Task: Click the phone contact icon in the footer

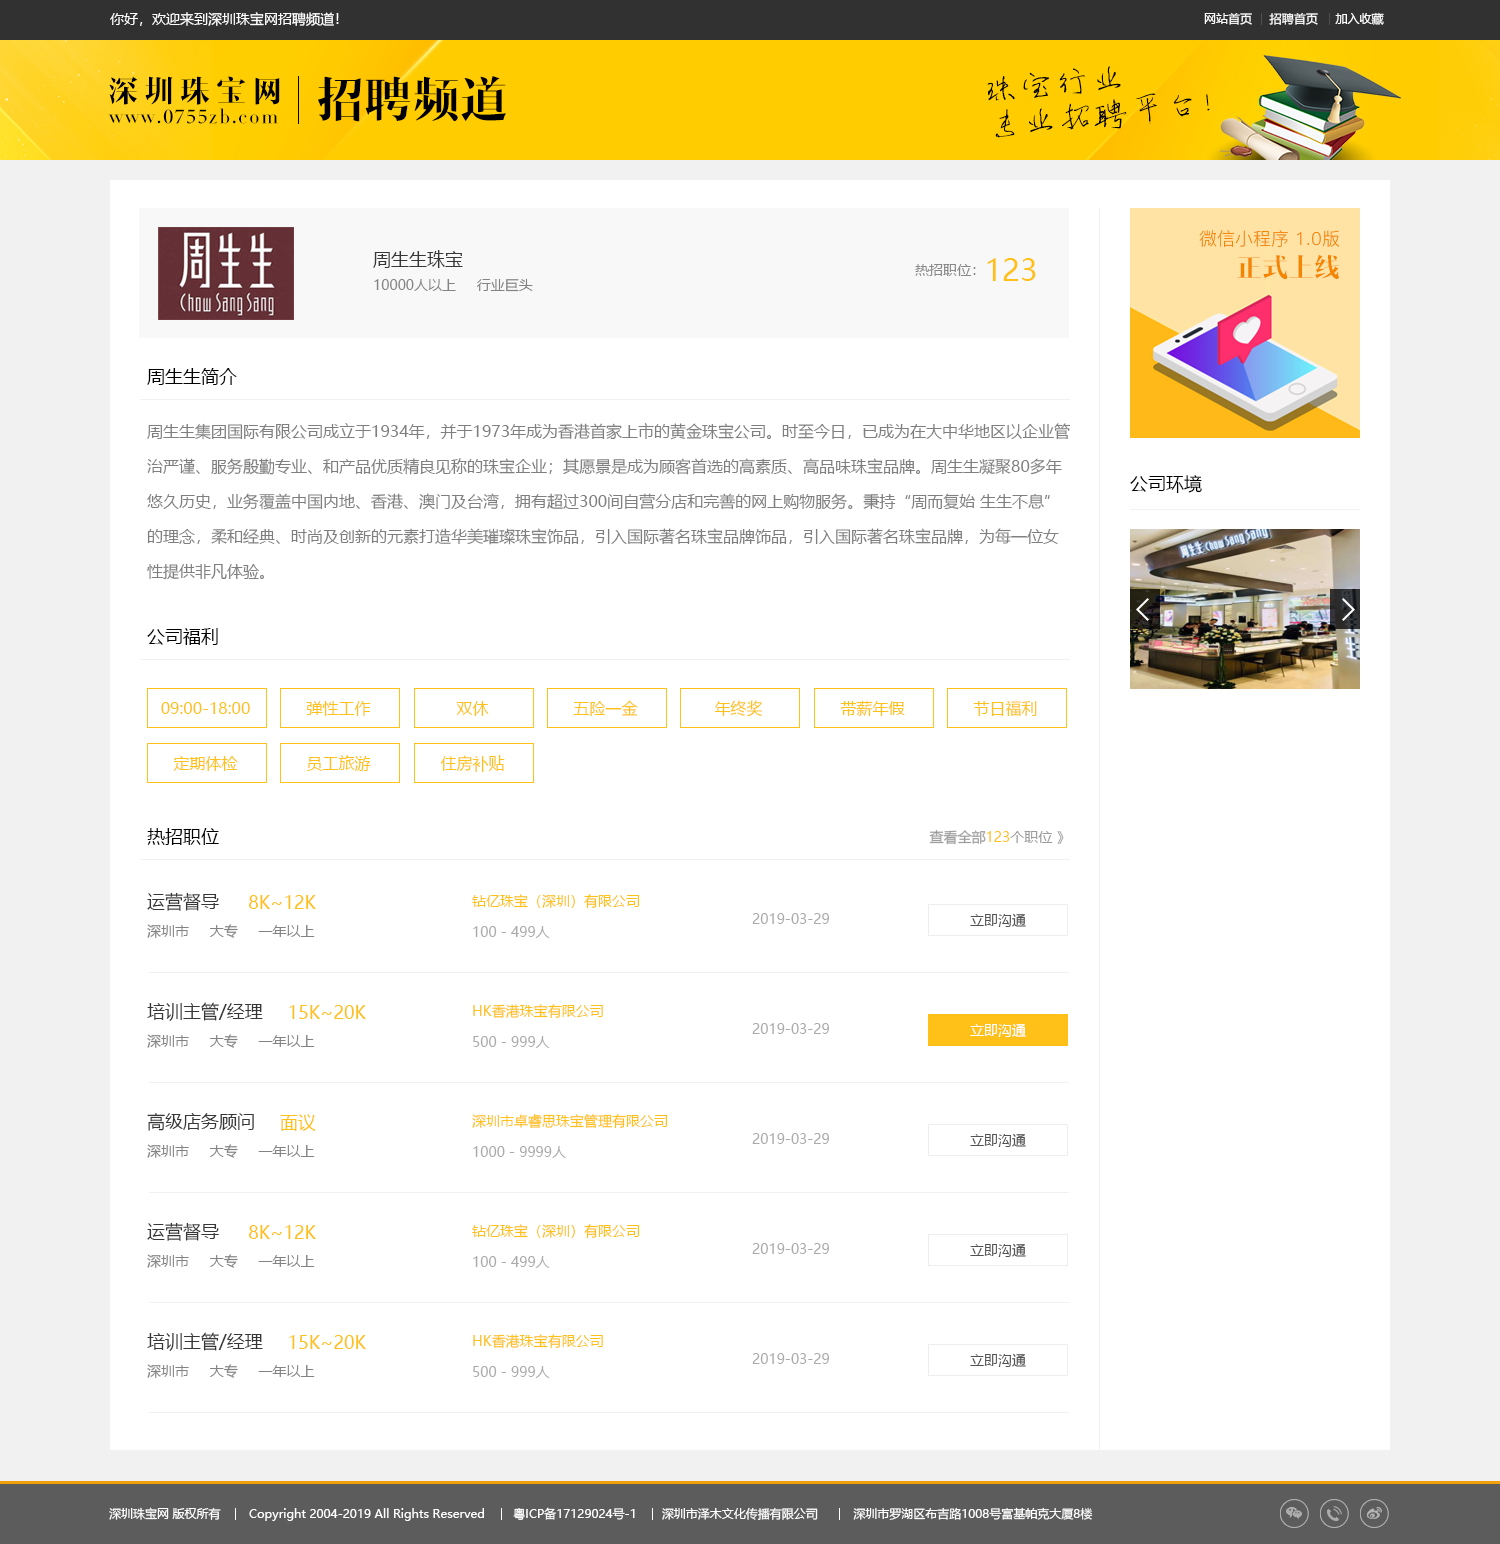Action: 1334,1513
